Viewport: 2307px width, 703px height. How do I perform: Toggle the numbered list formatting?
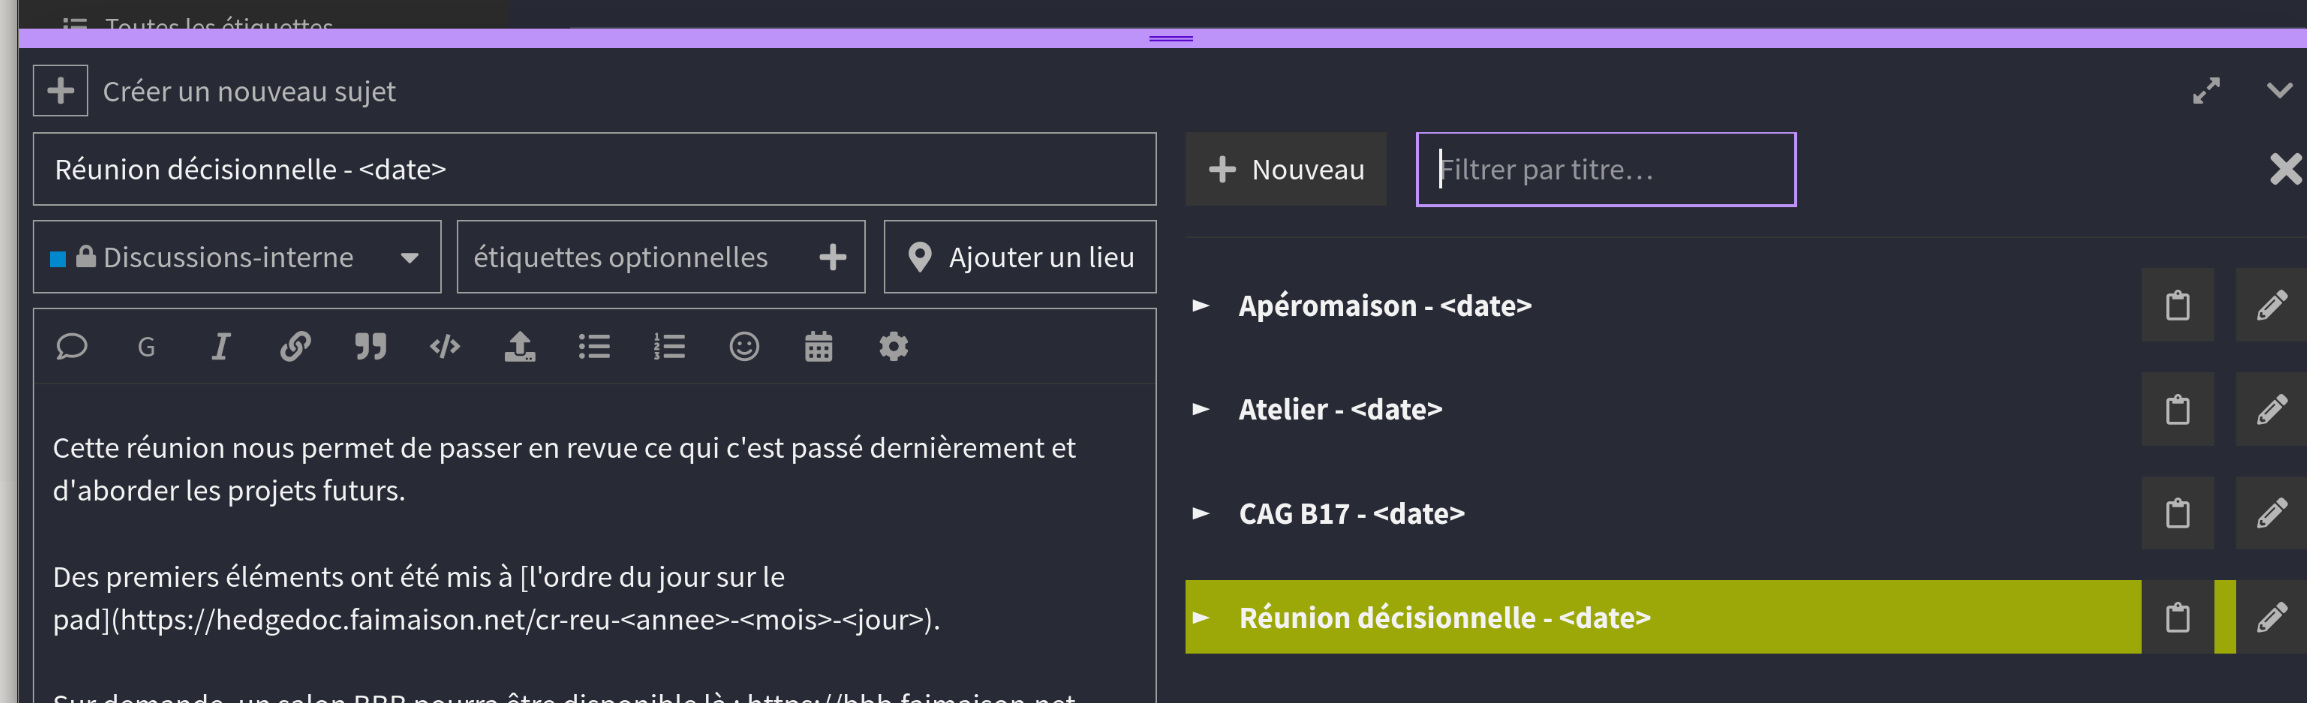coord(669,347)
